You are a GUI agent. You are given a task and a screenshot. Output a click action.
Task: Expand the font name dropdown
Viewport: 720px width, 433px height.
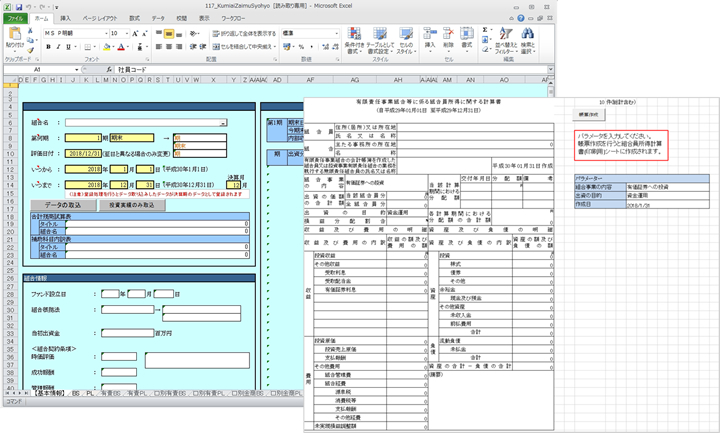click(x=106, y=34)
